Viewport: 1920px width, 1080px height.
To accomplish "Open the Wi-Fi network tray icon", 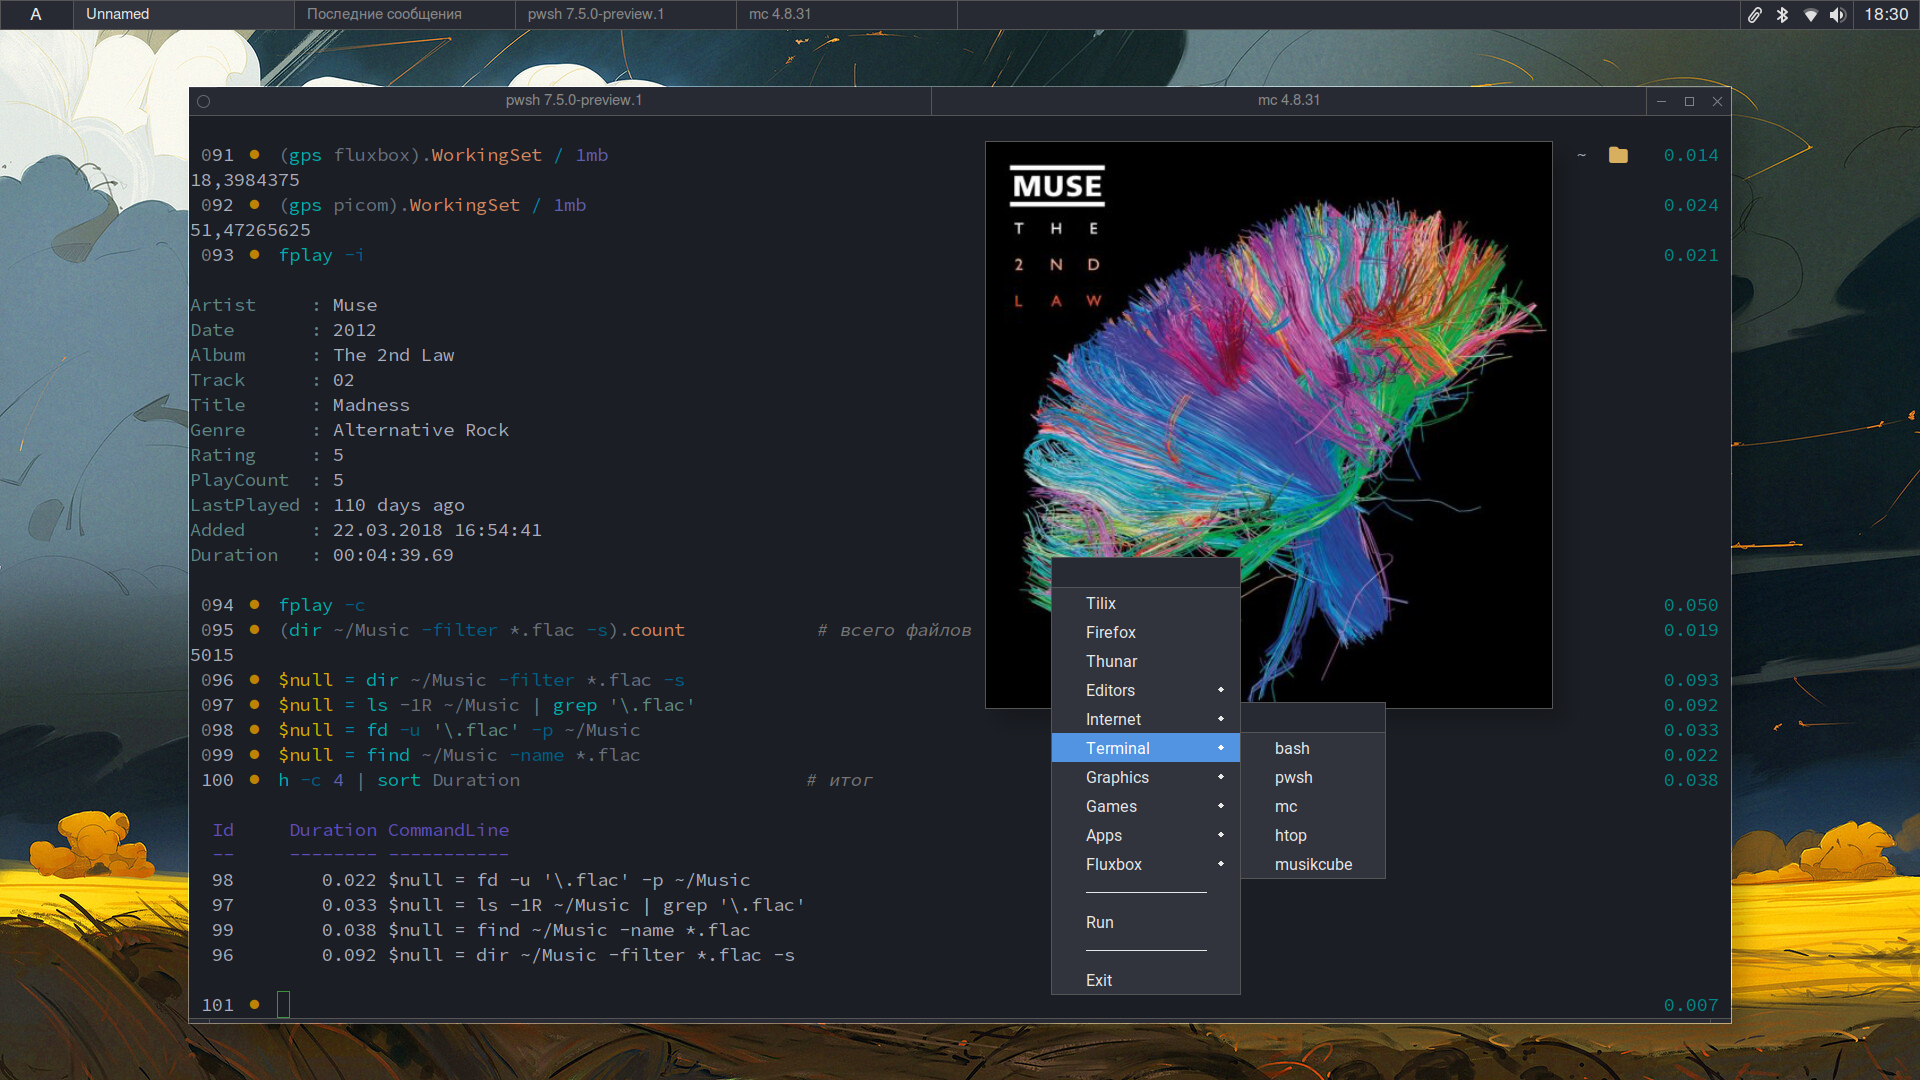I will 1810,14.
